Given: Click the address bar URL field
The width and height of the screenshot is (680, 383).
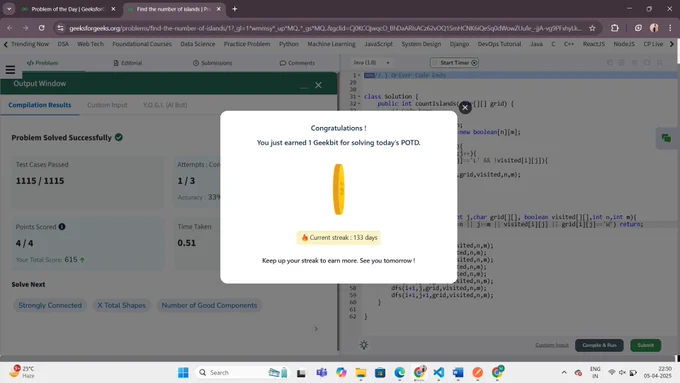Looking at the screenshot, I should pyautogui.click(x=325, y=28).
